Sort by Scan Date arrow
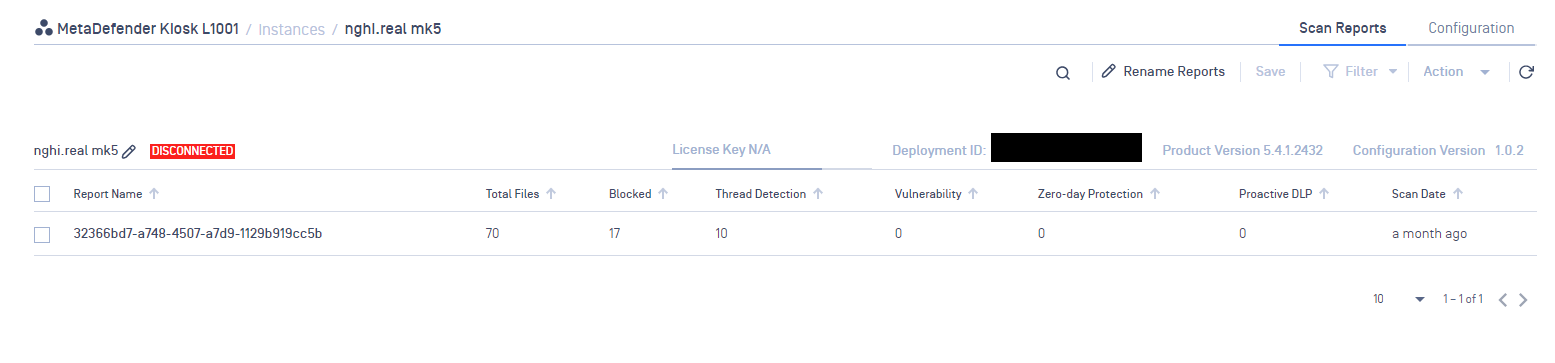 [1458, 194]
